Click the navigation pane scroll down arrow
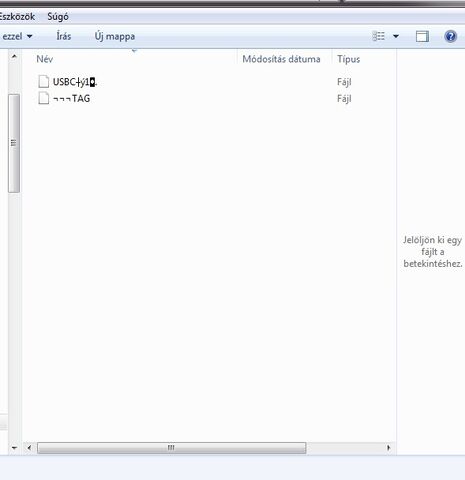This screenshot has height=480, width=465. (14, 448)
